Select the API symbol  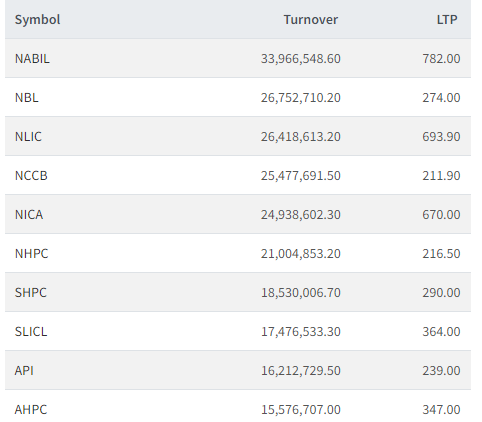point(24,371)
